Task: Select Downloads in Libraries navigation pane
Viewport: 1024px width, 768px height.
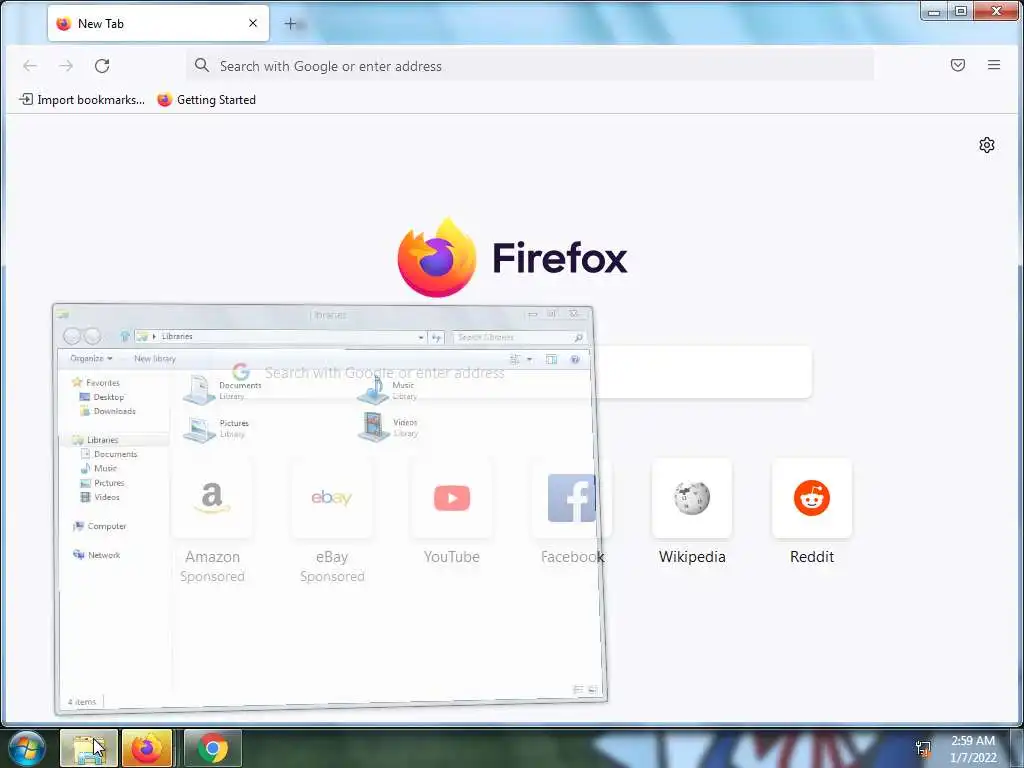Action: [108, 411]
